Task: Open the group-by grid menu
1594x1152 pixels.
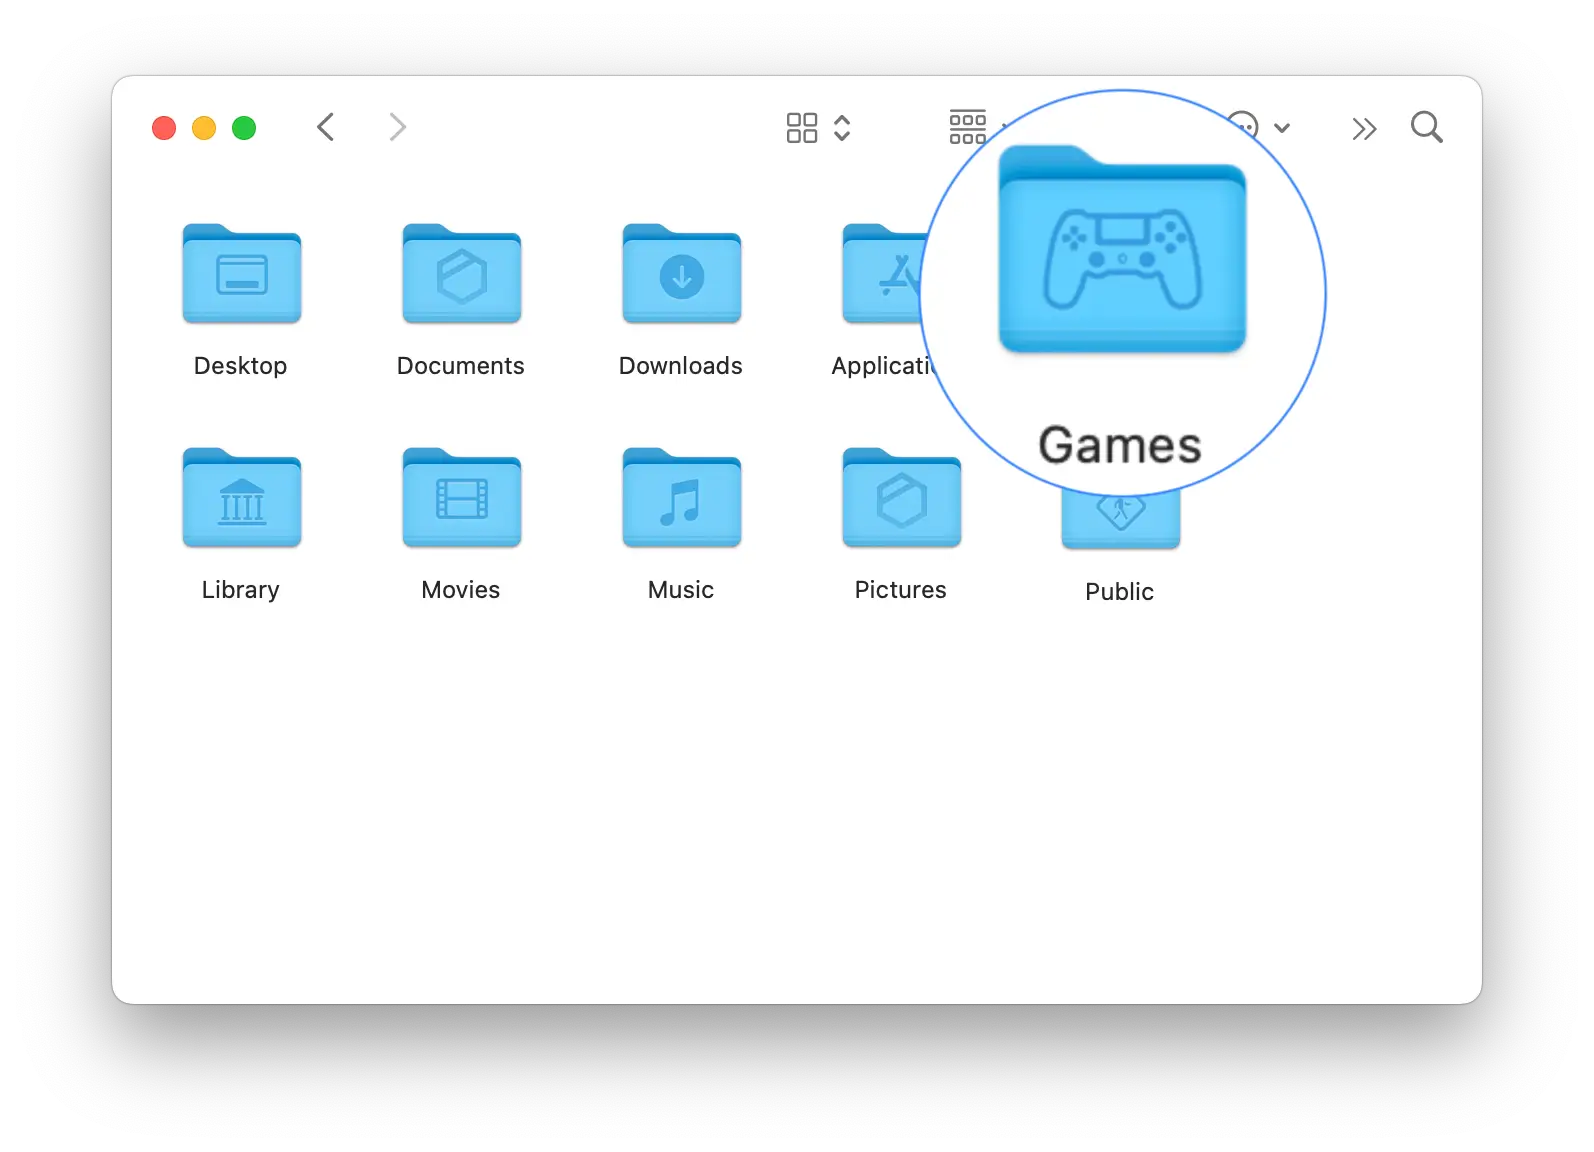Action: 967,127
